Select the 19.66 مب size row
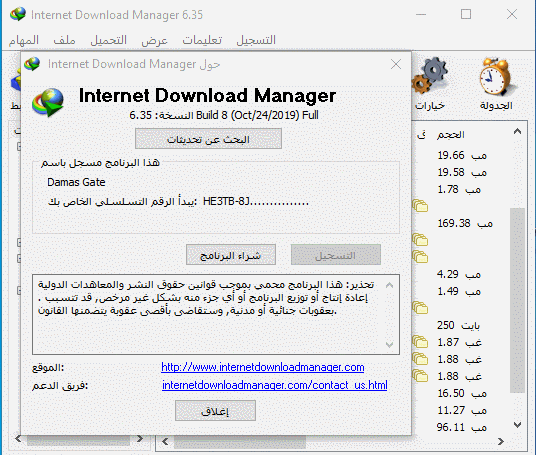Image resolution: width=536 pixels, height=455 pixels. (x=462, y=156)
